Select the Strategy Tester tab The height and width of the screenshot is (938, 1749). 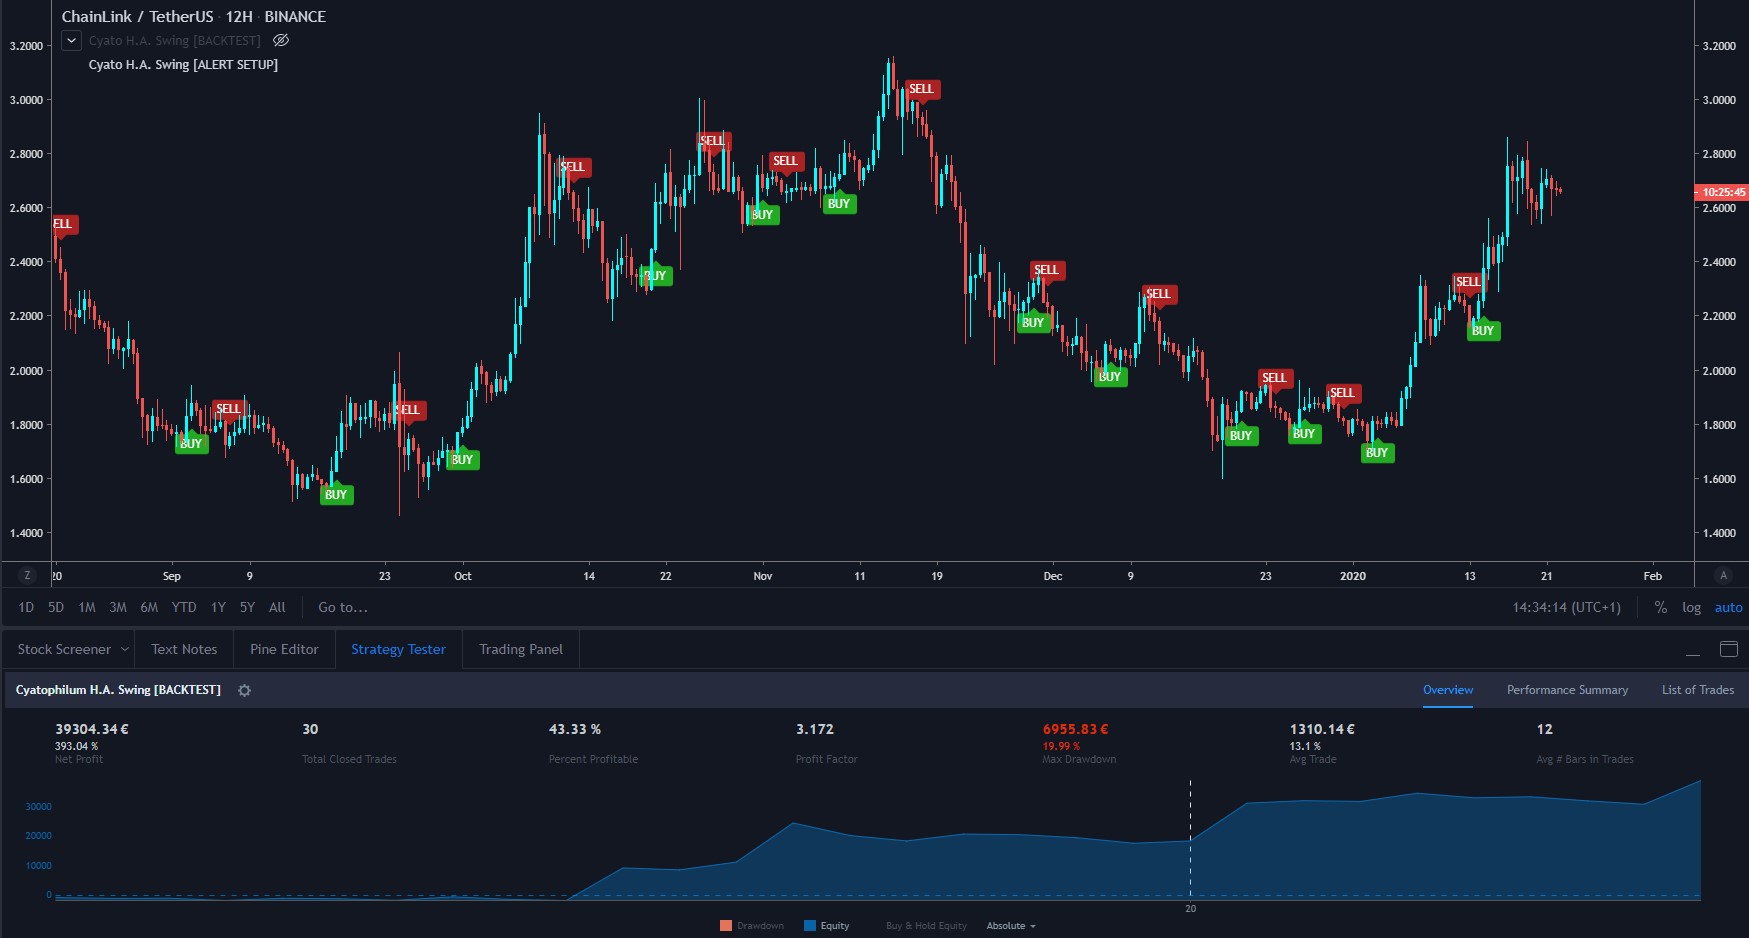[x=398, y=649]
